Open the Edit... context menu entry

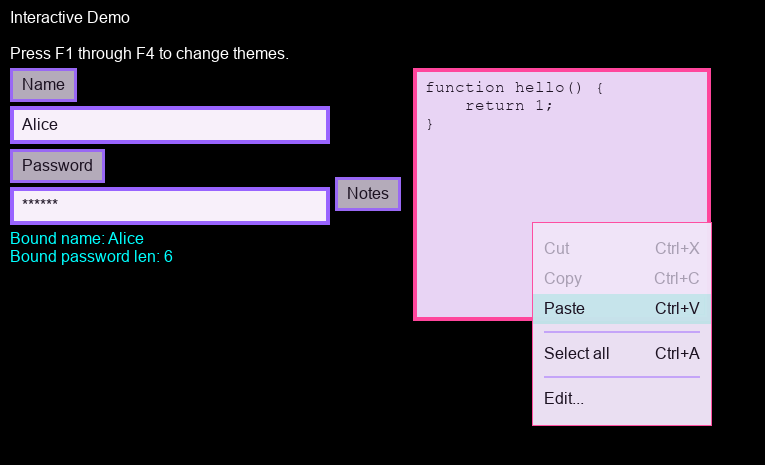click(x=564, y=398)
